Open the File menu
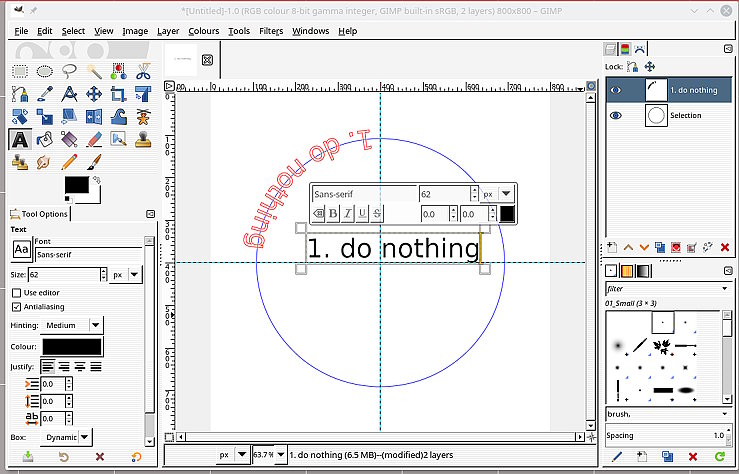Viewport: 739px width, 474px height. (x=21, y=31)
